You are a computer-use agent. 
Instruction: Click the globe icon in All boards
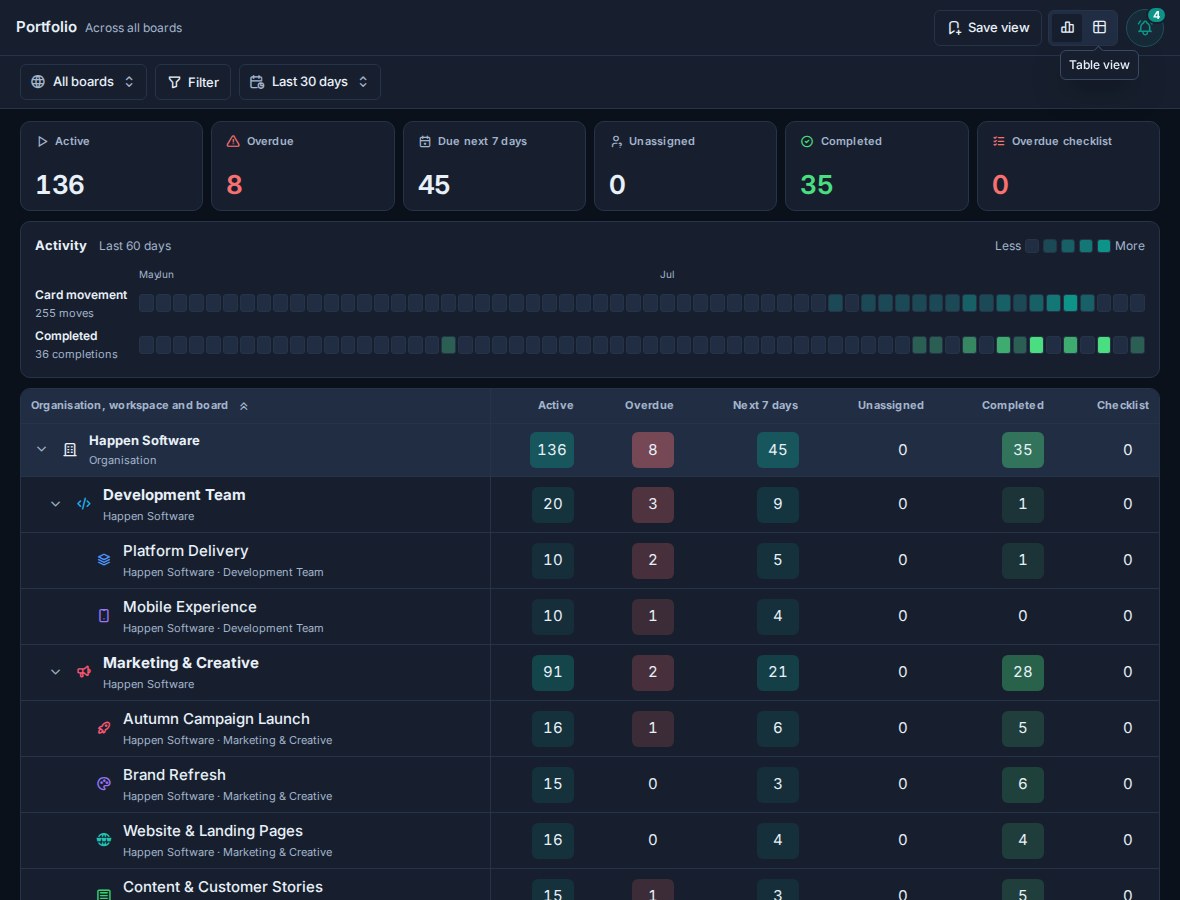click(38, 81)
